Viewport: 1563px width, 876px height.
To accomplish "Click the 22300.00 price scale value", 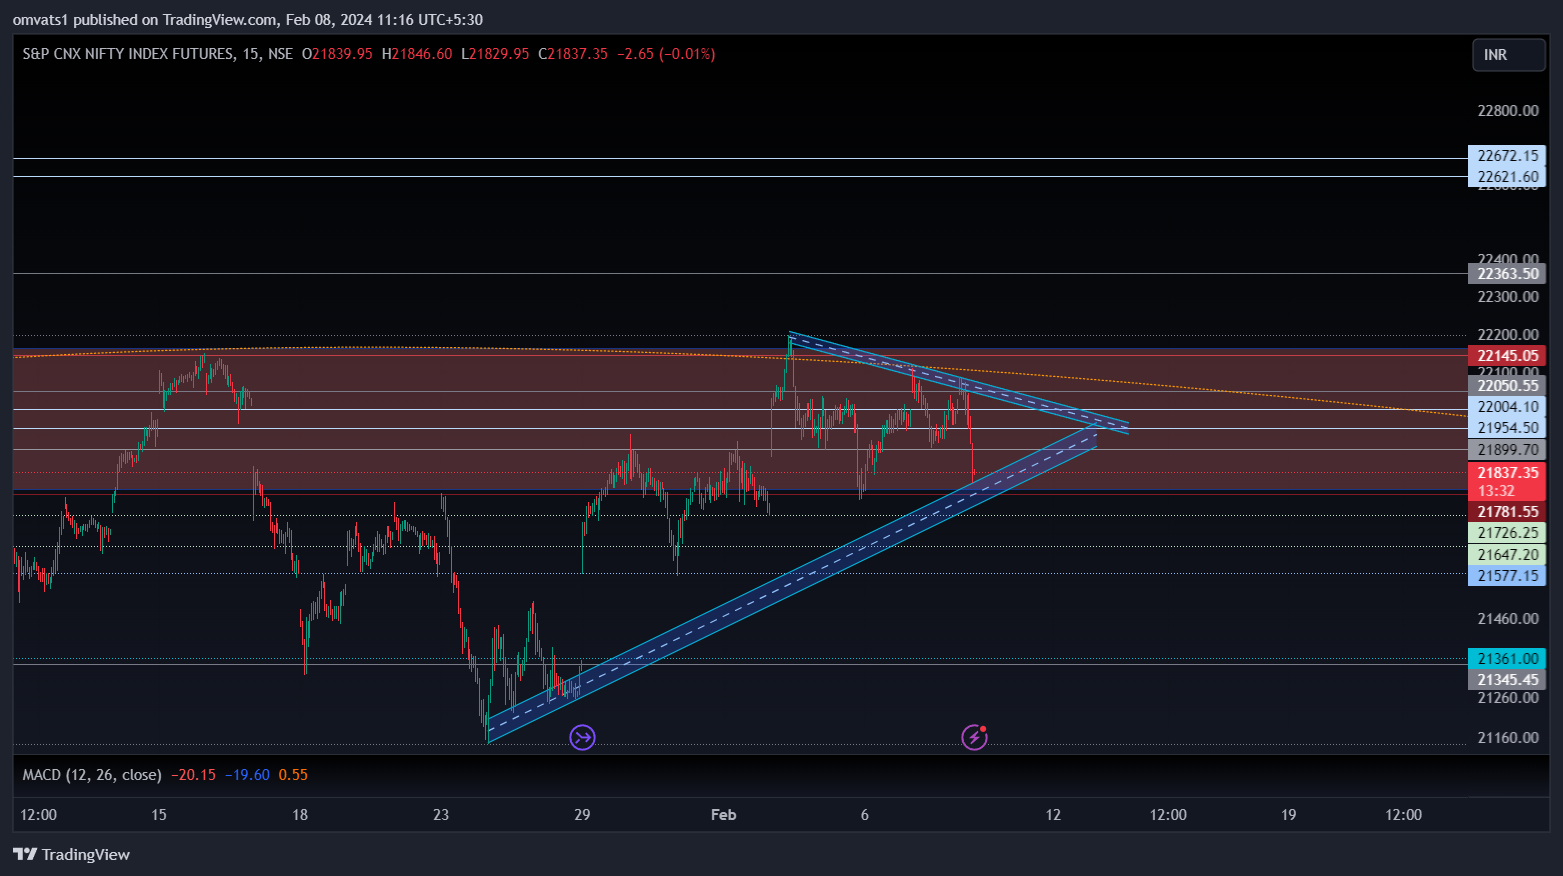I will tap(1507, 297).
